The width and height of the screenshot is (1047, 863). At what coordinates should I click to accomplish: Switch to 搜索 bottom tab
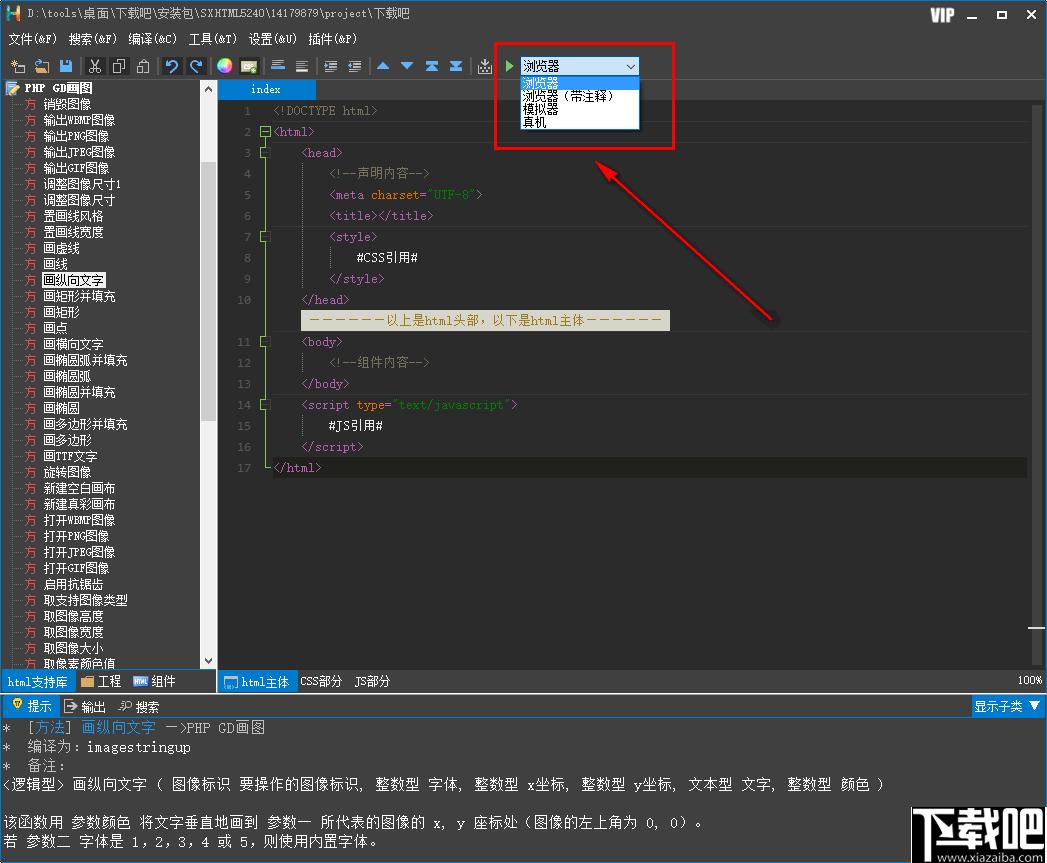click(139, 707)
